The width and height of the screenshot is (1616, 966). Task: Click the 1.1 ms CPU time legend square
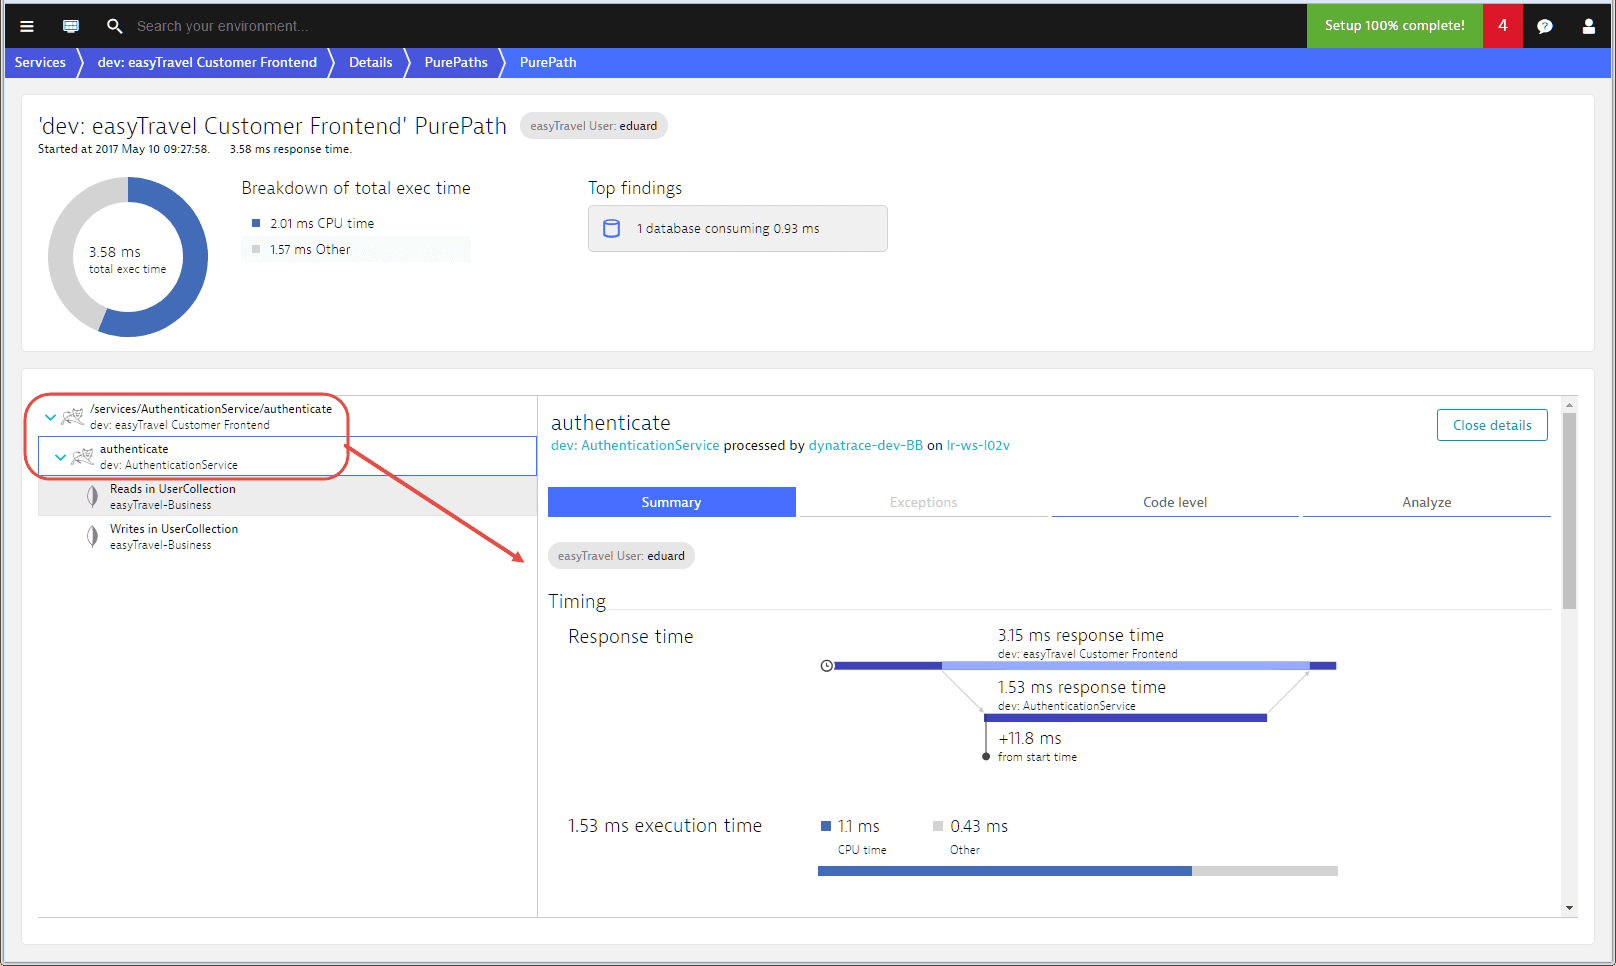tap(826, 826)
